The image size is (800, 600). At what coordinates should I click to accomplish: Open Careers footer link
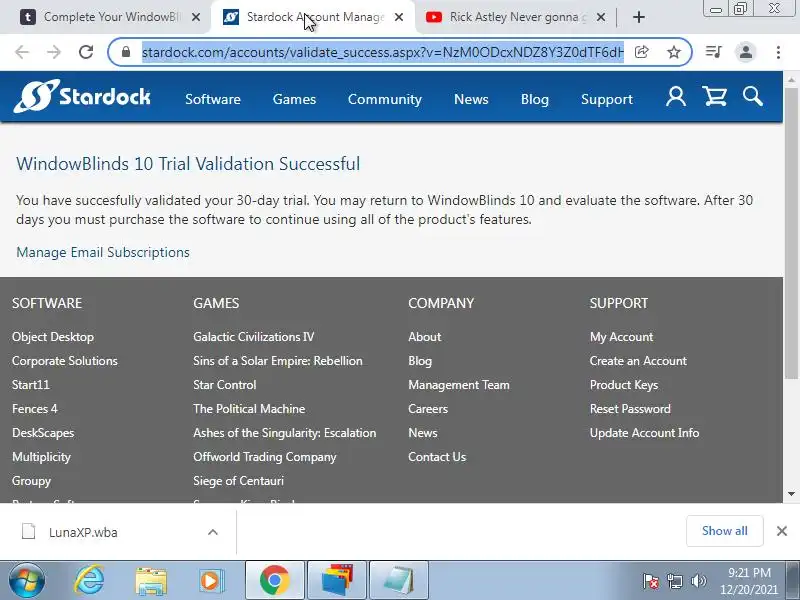[x=428, y=409]
